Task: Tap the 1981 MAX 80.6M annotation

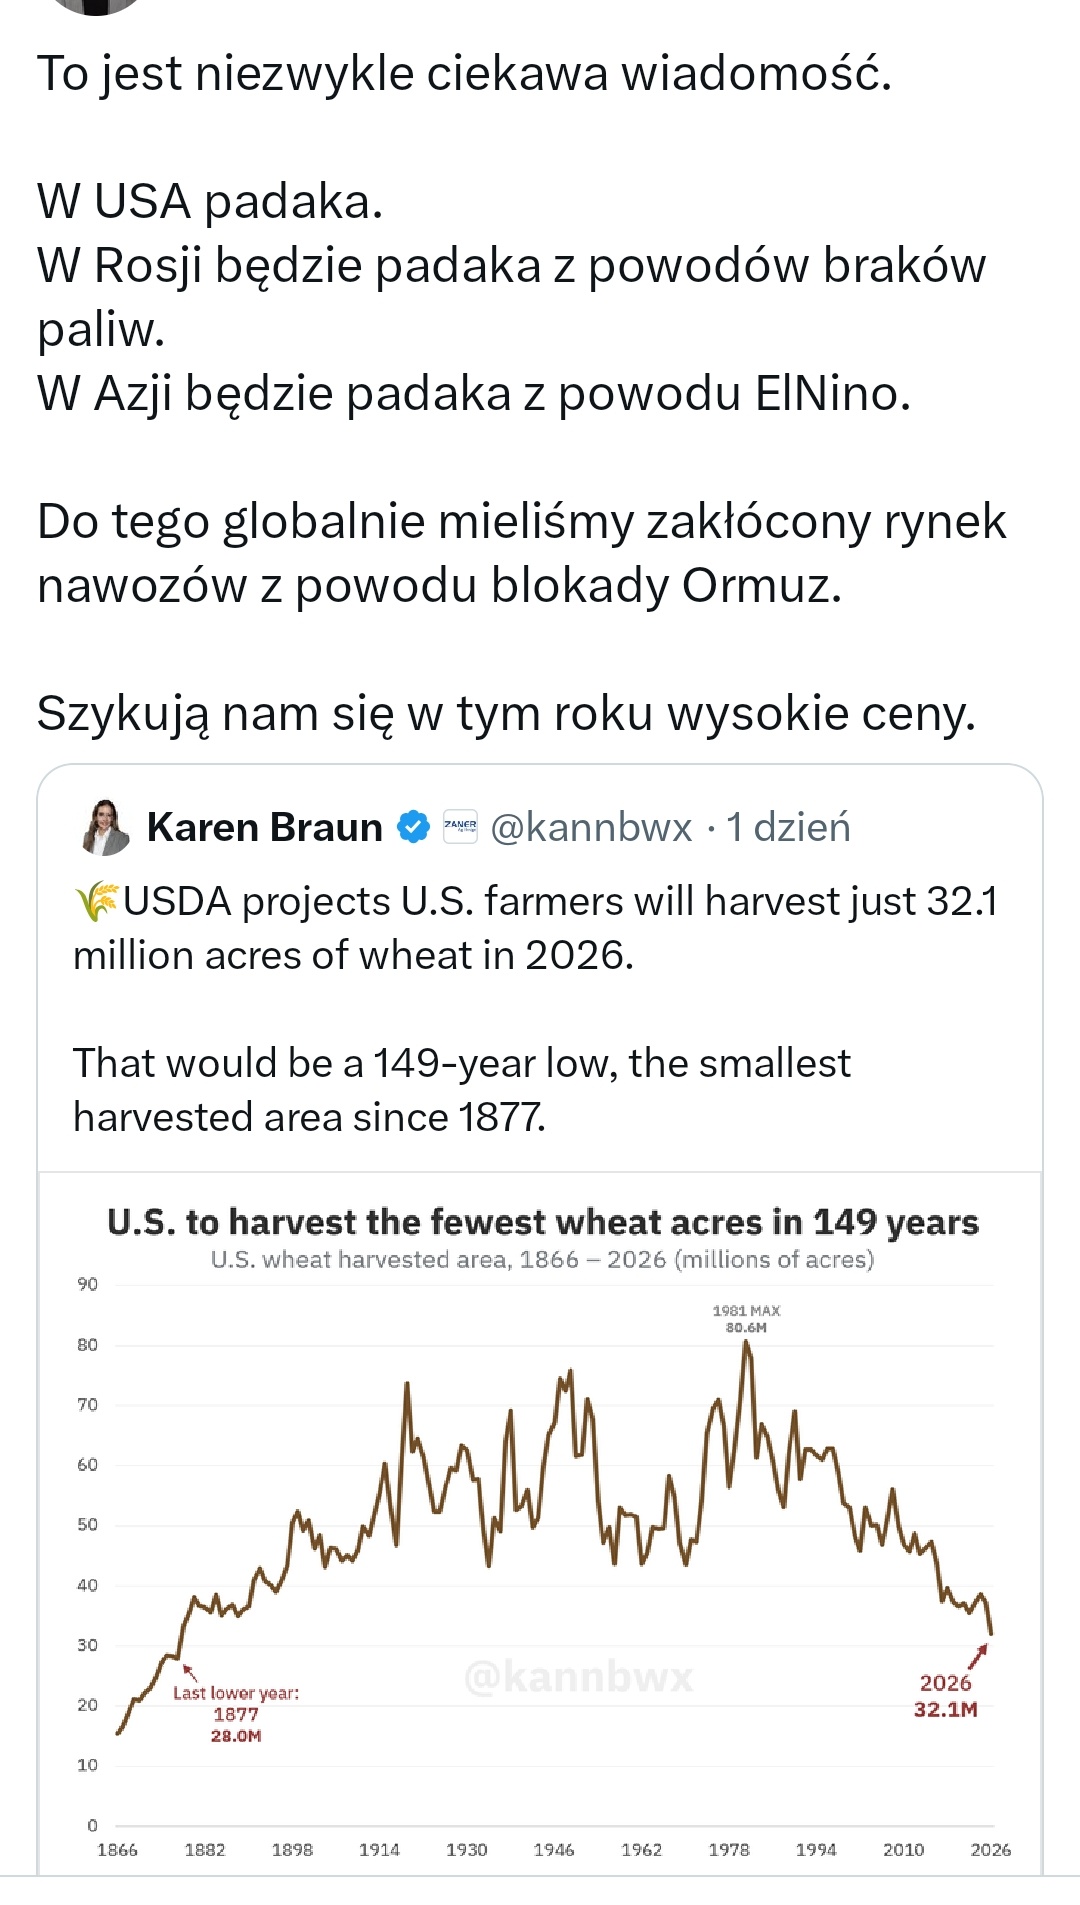Action: 746,1318
